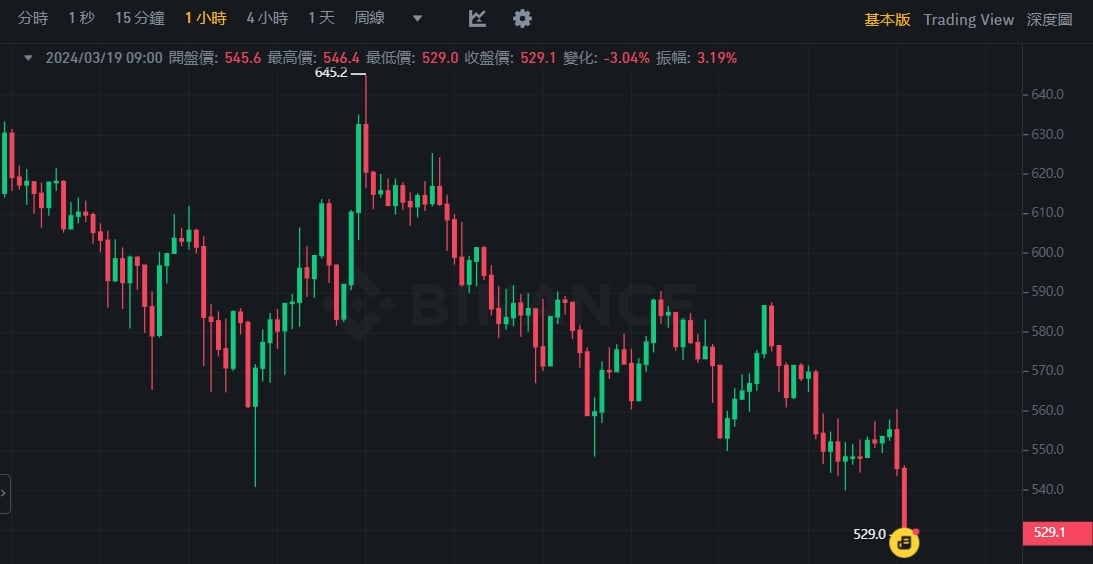Click the yellow news marker icon

point(904,542)
